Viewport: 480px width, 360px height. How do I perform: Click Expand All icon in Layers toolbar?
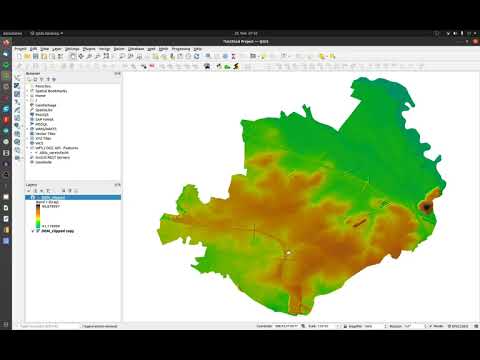point(63,191)
